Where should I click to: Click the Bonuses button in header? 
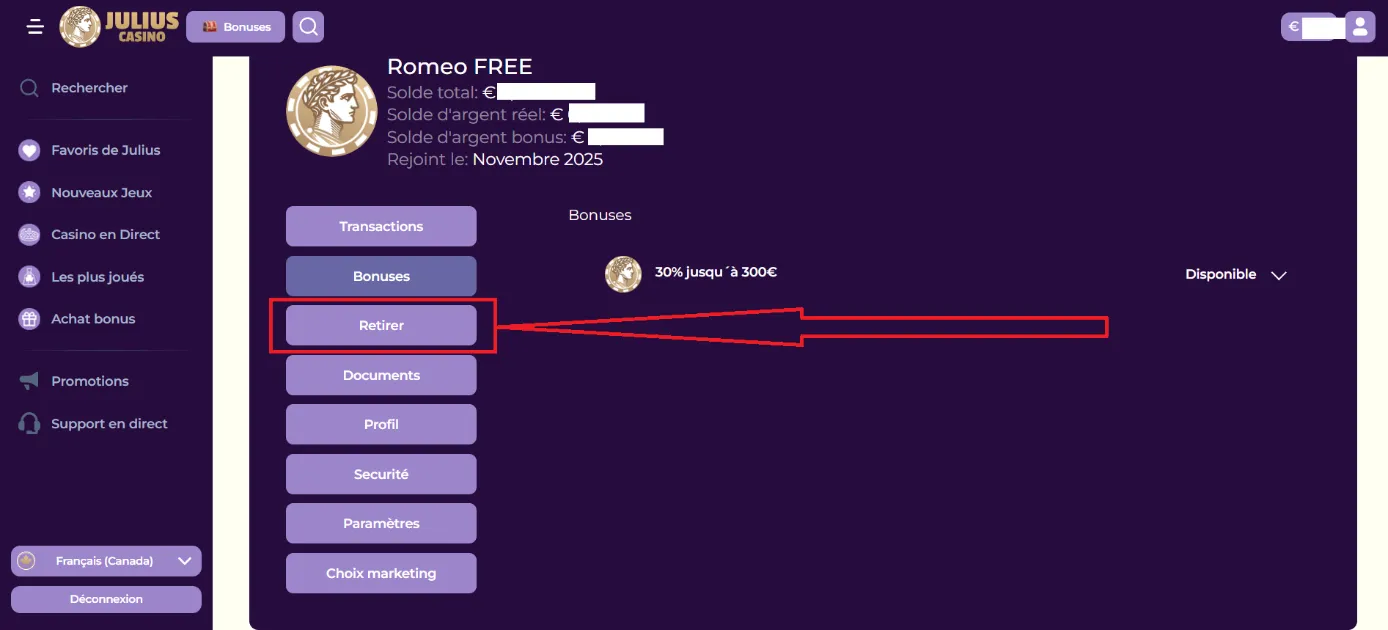pos(236,27)
